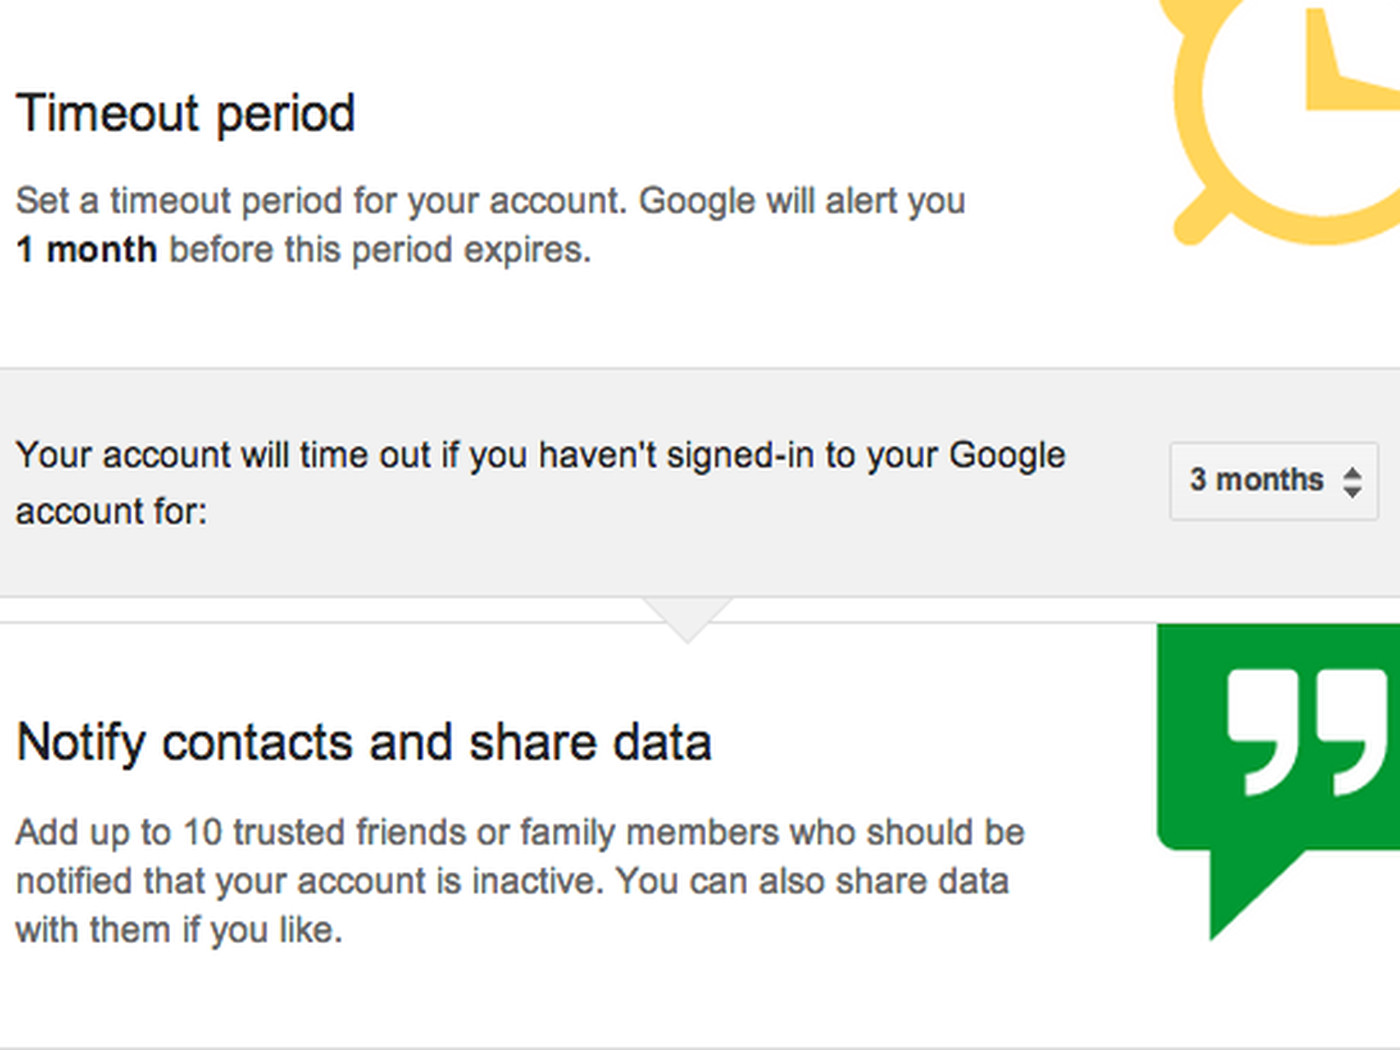Click the 'Set a timeout period' description line
This screenshot has height=1050, width=1400.
[x=490, y=201]
